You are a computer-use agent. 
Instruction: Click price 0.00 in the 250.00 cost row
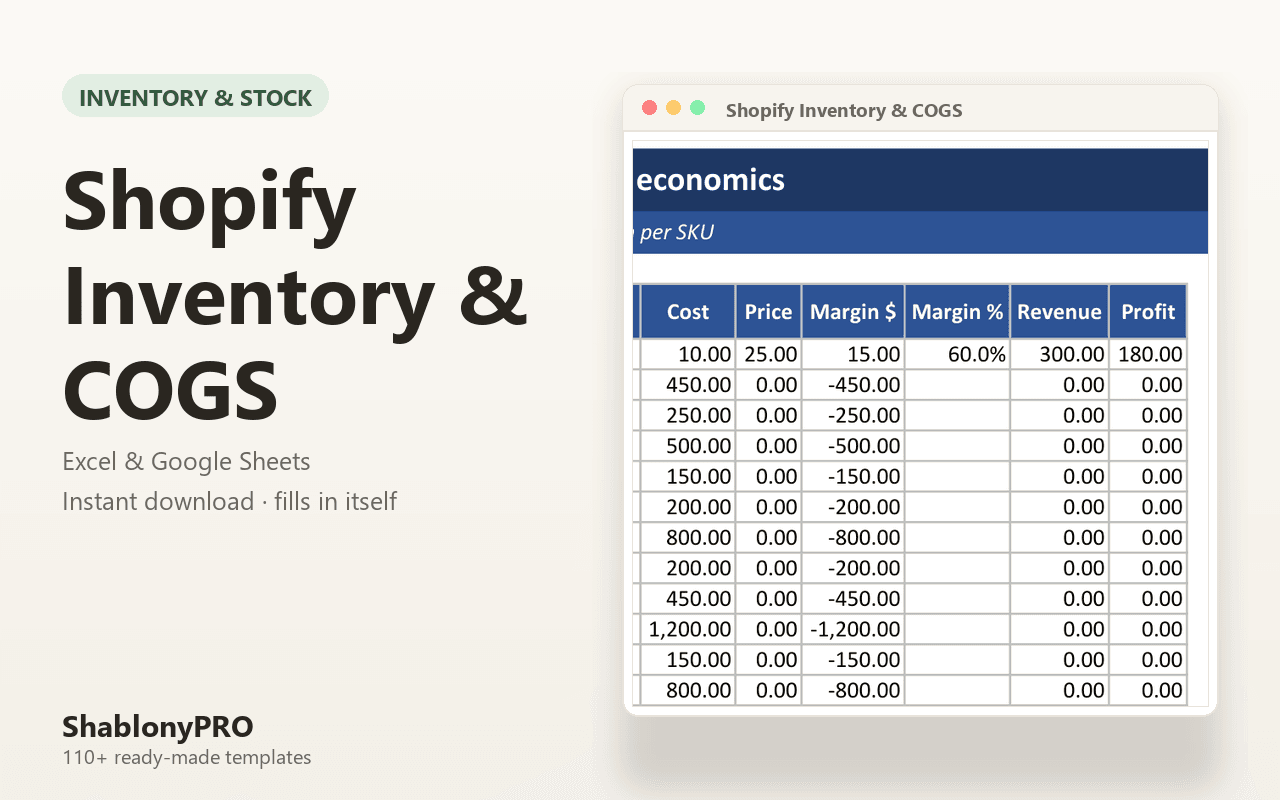(x=768, y=415)
